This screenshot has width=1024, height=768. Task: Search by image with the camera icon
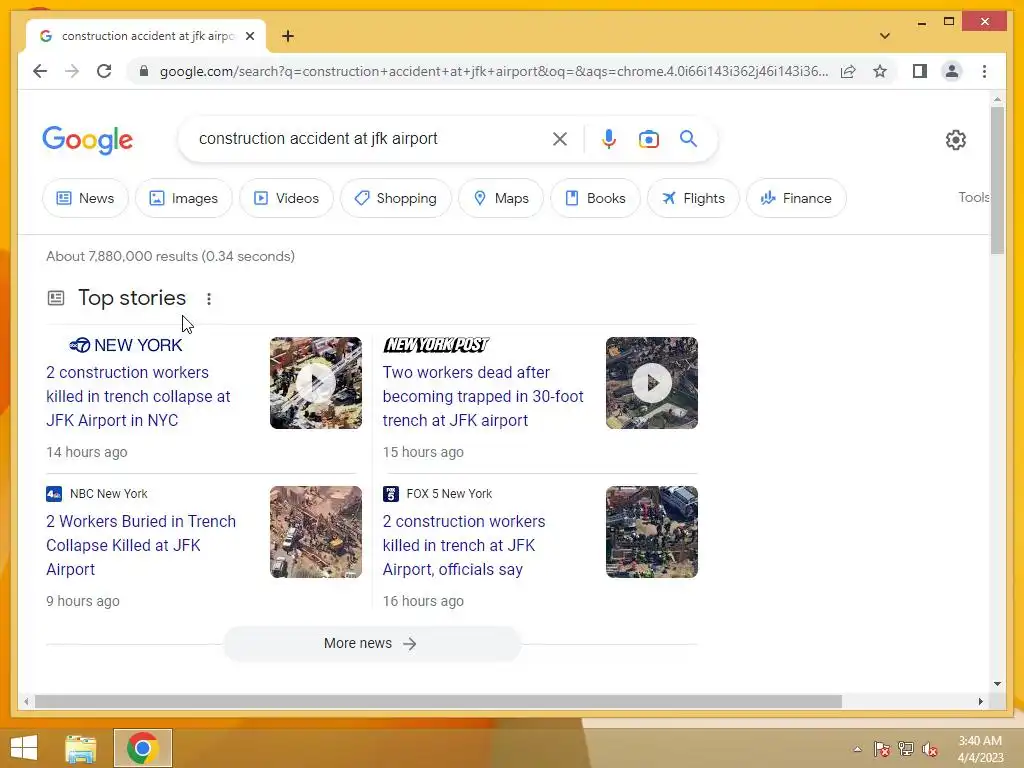pos(648,139)
